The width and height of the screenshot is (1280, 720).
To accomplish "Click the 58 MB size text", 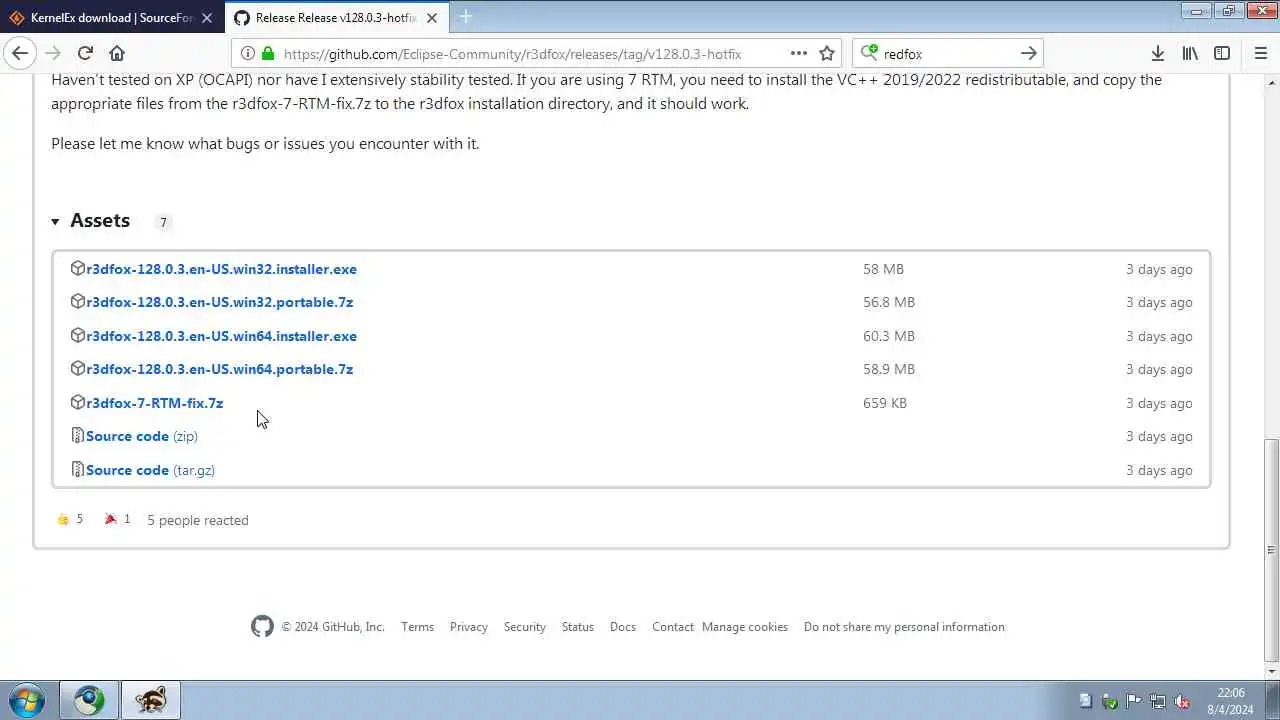I will [x=883, y=269].
